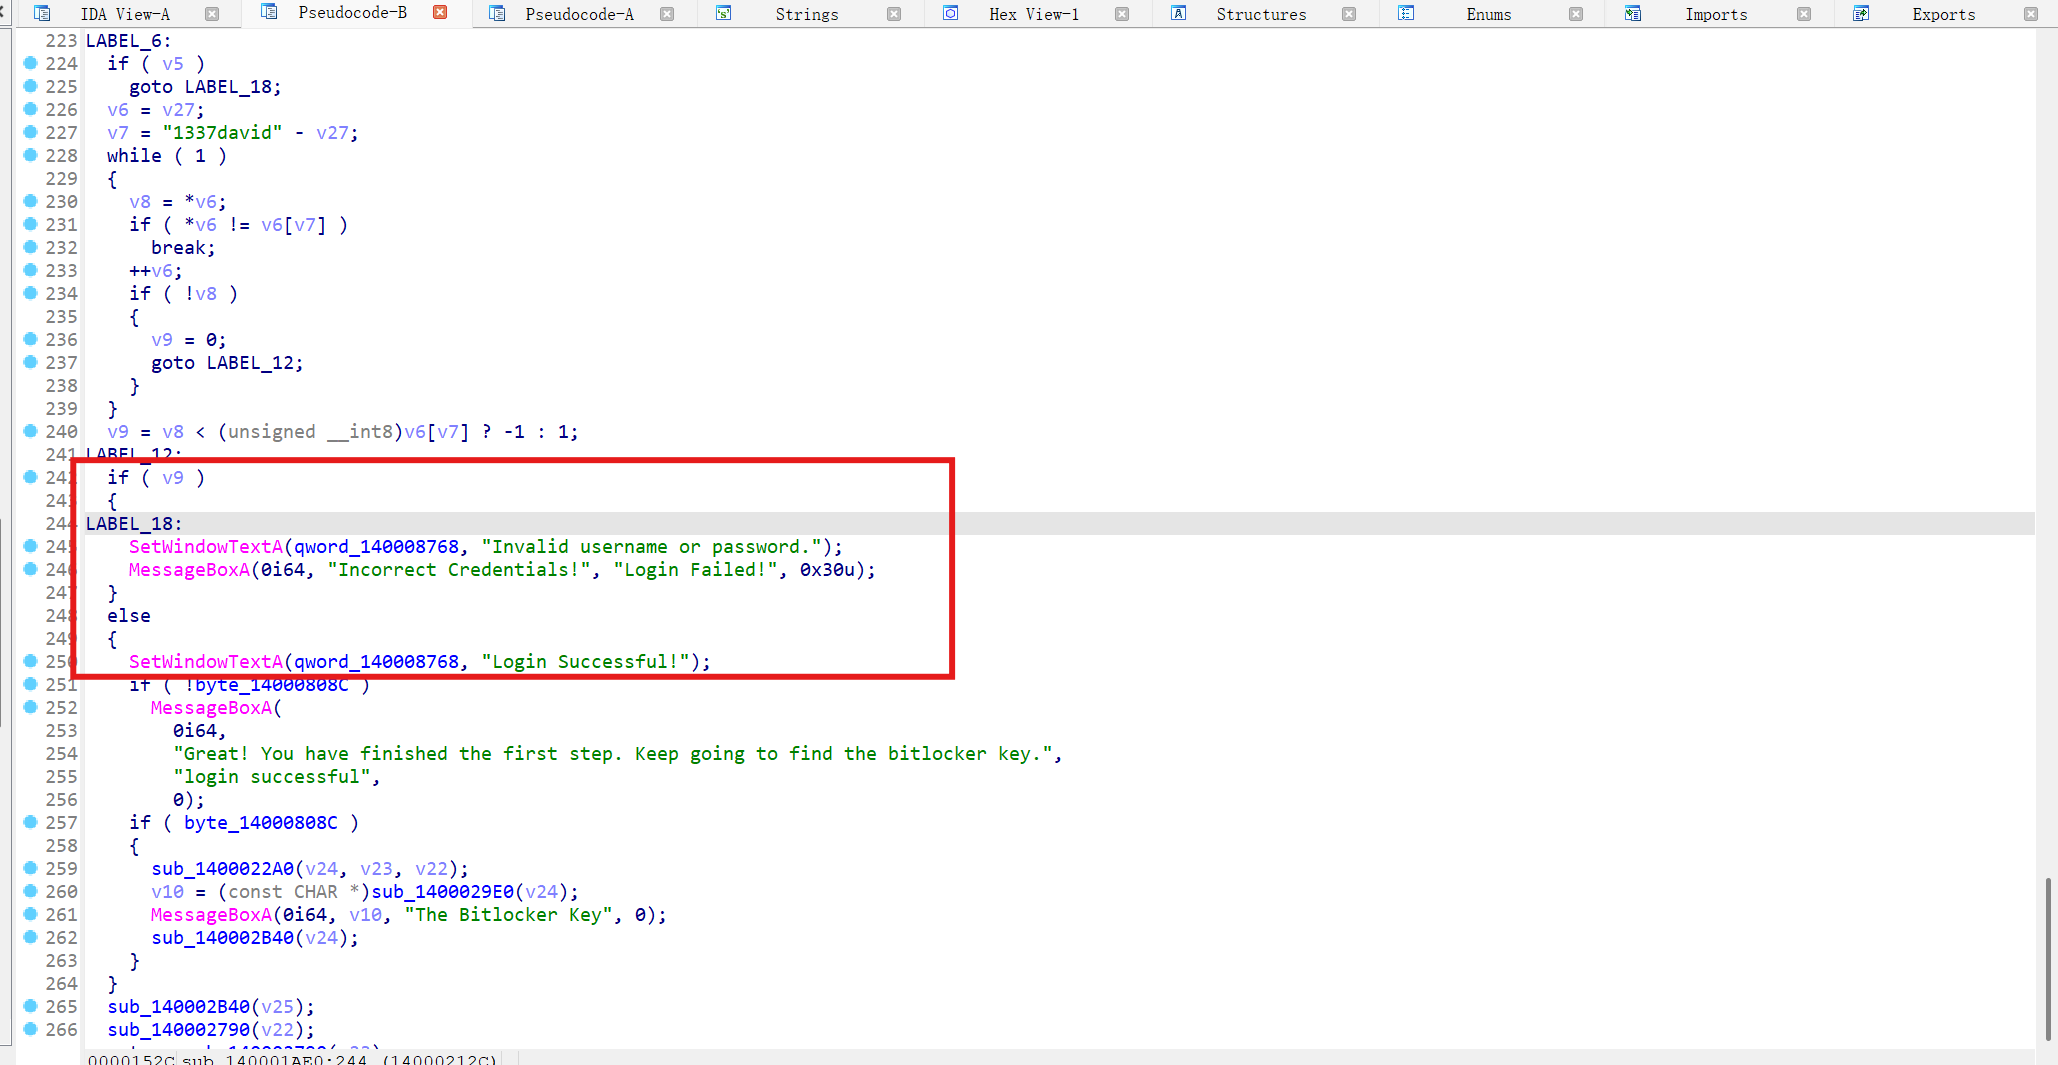Close the Structures tab
The width and height of the screenshot is (2058, 1065).
coord(1349,14)
